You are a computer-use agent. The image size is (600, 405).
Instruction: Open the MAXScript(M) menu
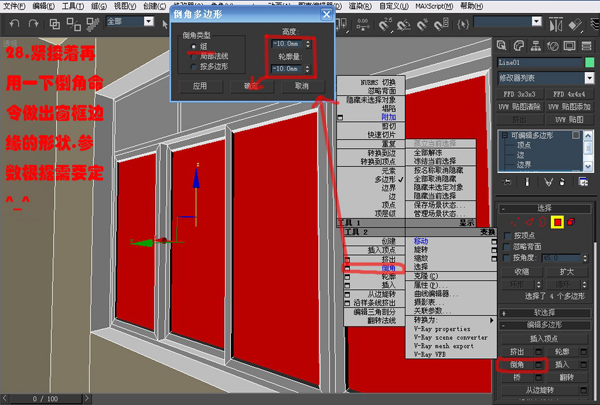point(434,6)
